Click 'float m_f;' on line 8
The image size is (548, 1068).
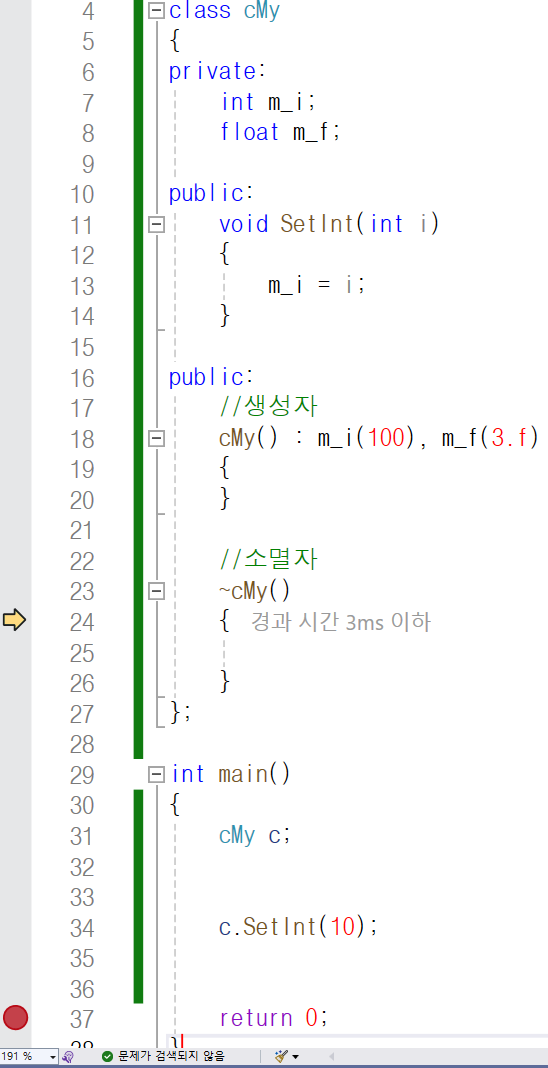pos(280,132)
